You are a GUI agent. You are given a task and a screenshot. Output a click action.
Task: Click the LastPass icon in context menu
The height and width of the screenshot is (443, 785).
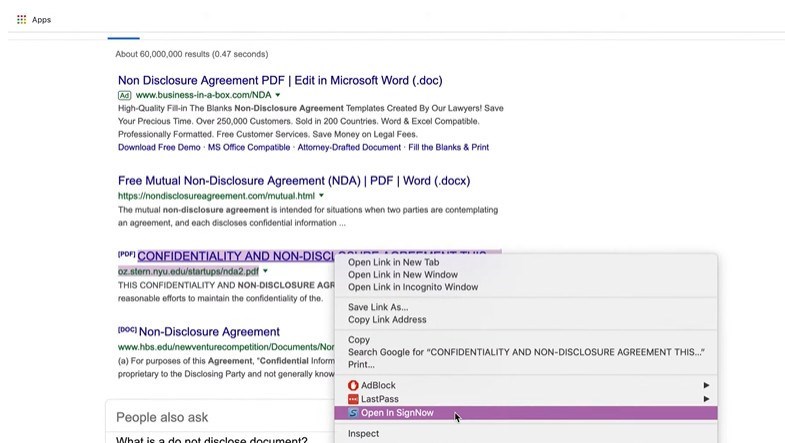pyautogui.click(x=353, y=399)
